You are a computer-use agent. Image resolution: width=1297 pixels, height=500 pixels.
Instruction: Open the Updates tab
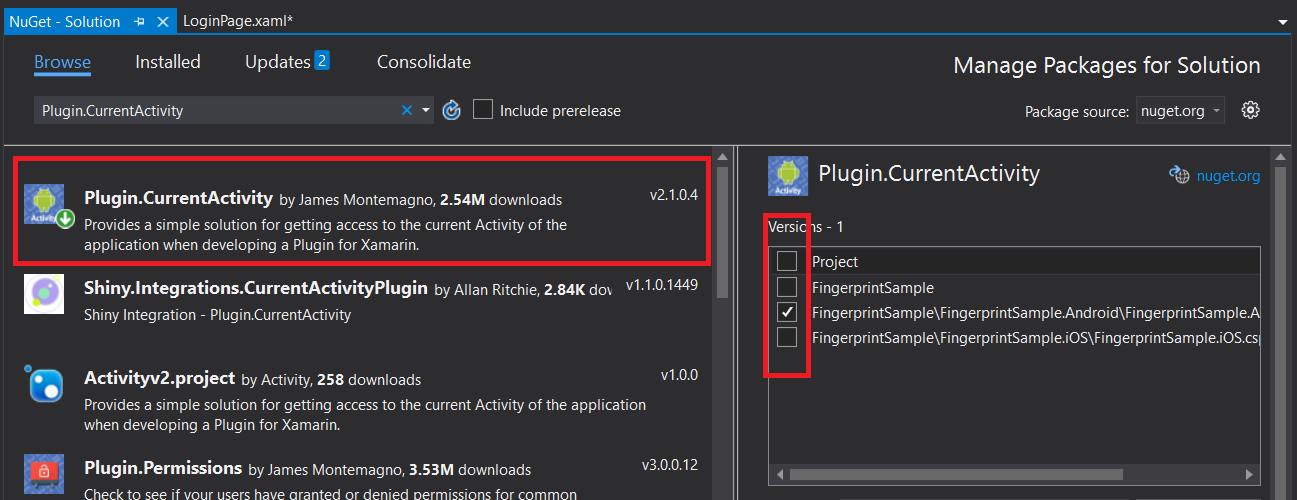pyautogui.click(x=287, y=62)
